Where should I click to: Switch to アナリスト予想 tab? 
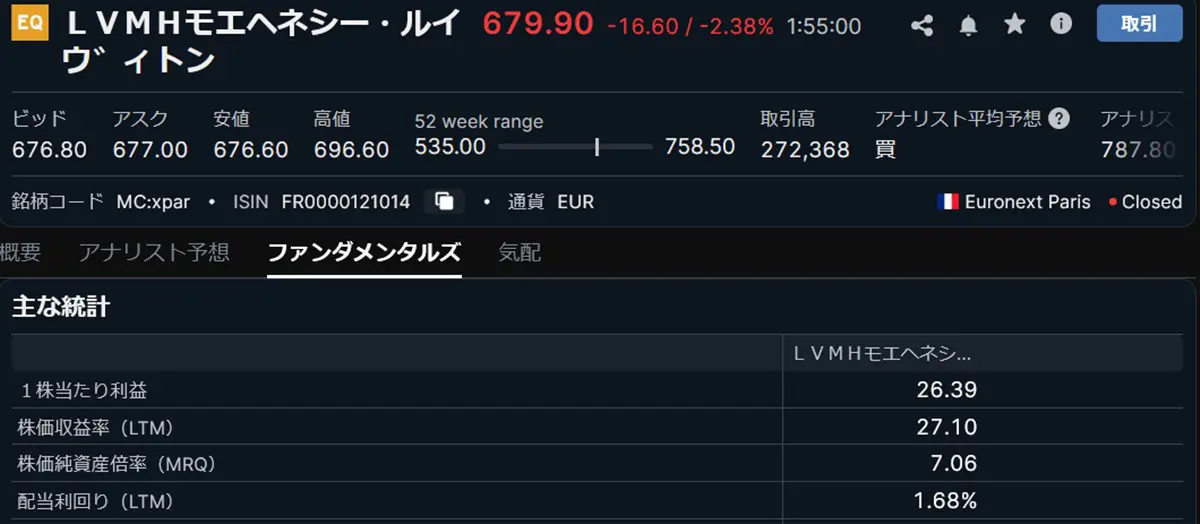pos(154,252)
